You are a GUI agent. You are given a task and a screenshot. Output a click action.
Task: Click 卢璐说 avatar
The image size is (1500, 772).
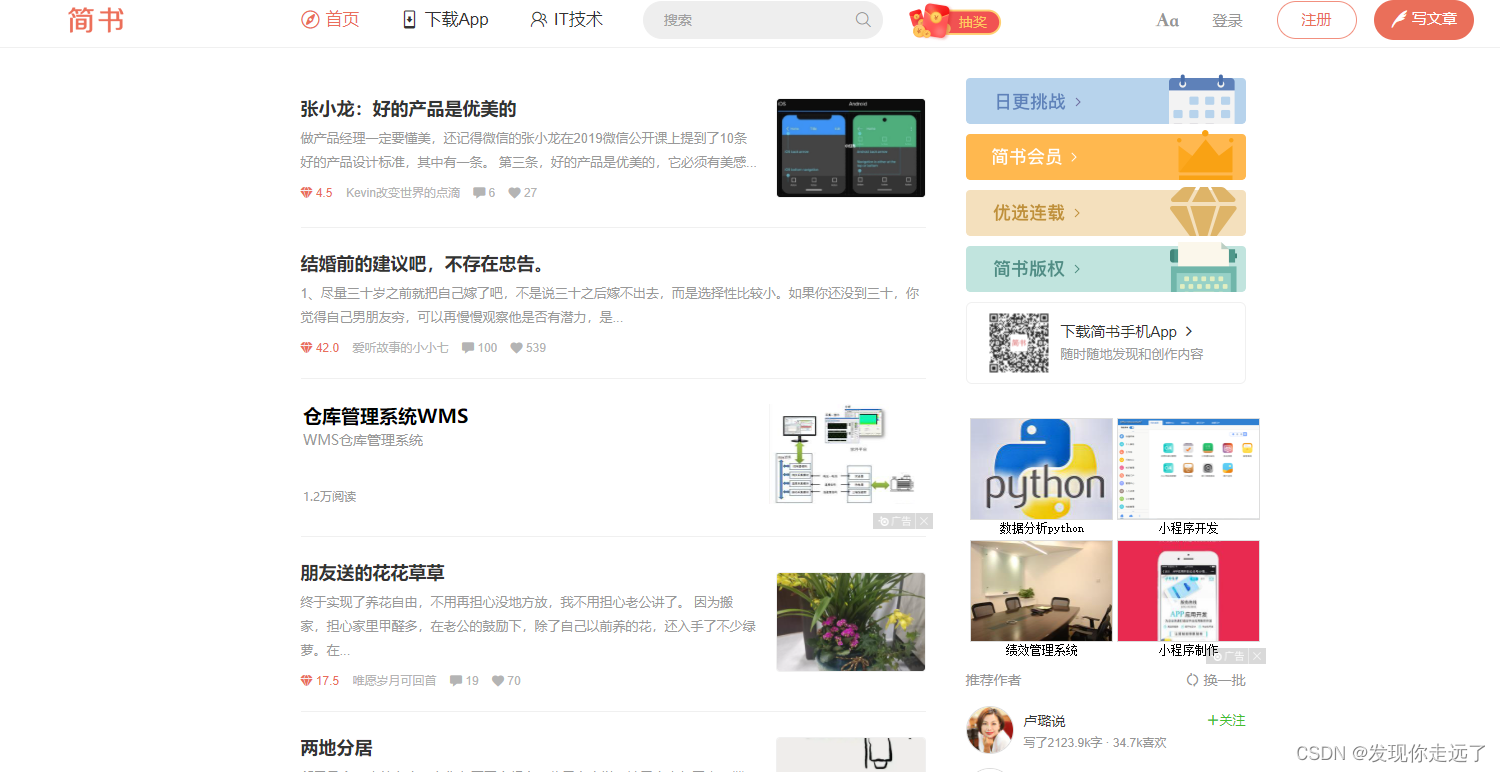coord(989,730)
